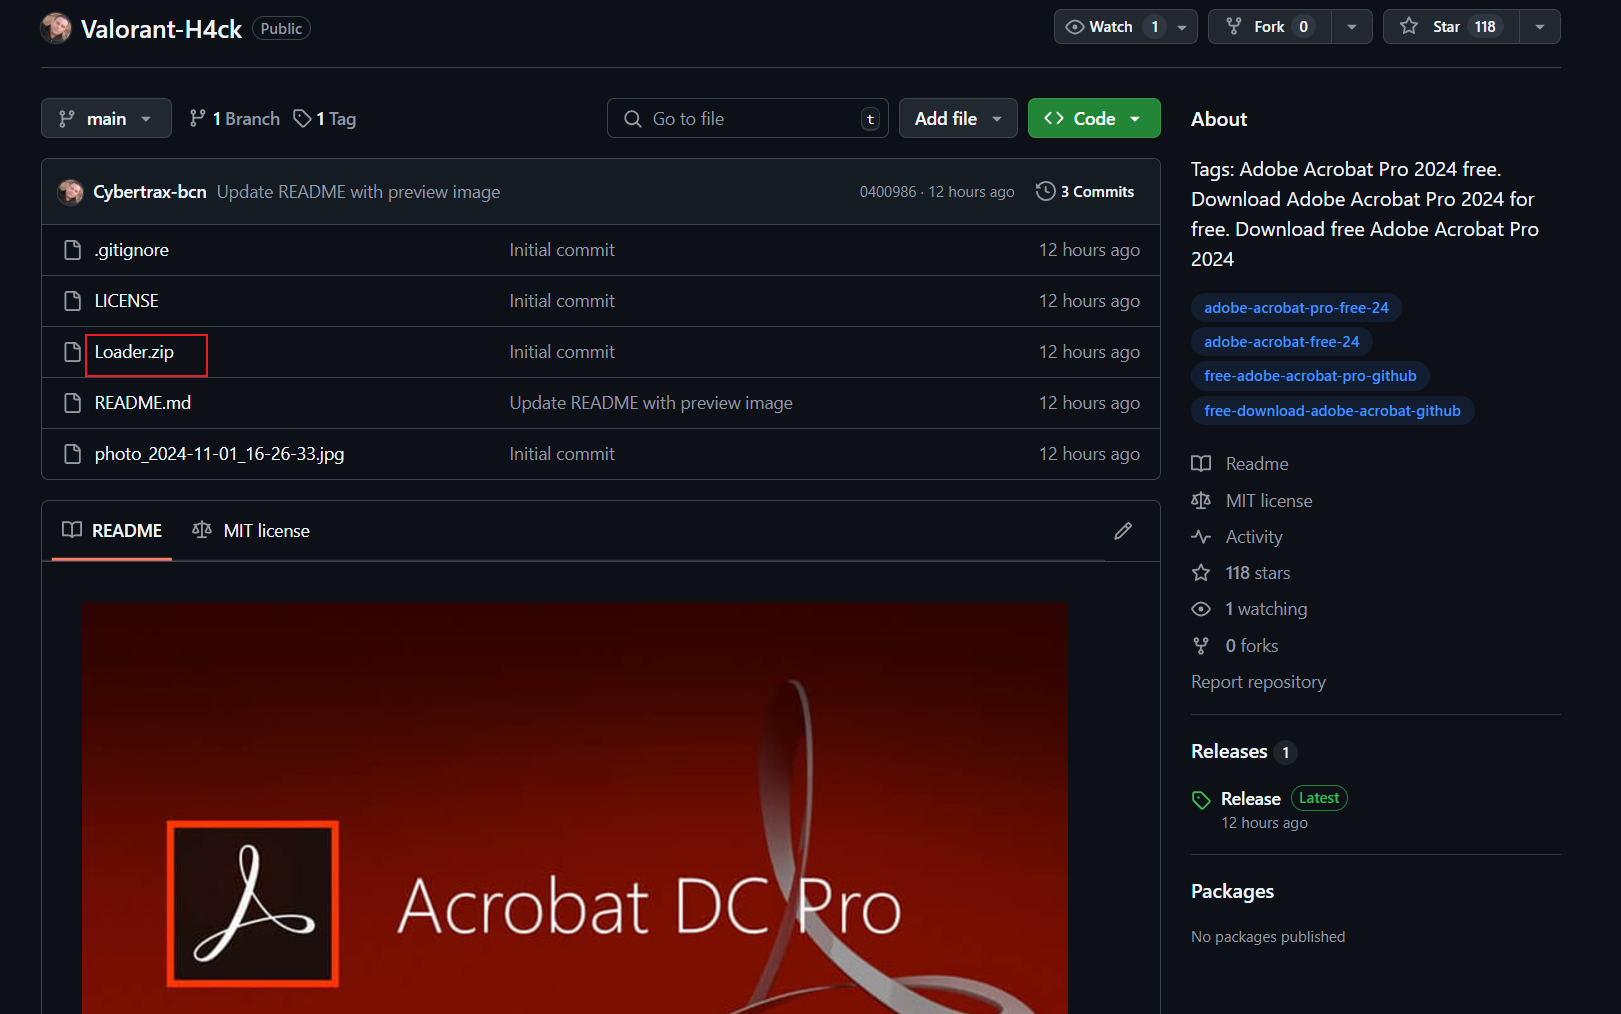Click Report repository

coord(1258,682)
